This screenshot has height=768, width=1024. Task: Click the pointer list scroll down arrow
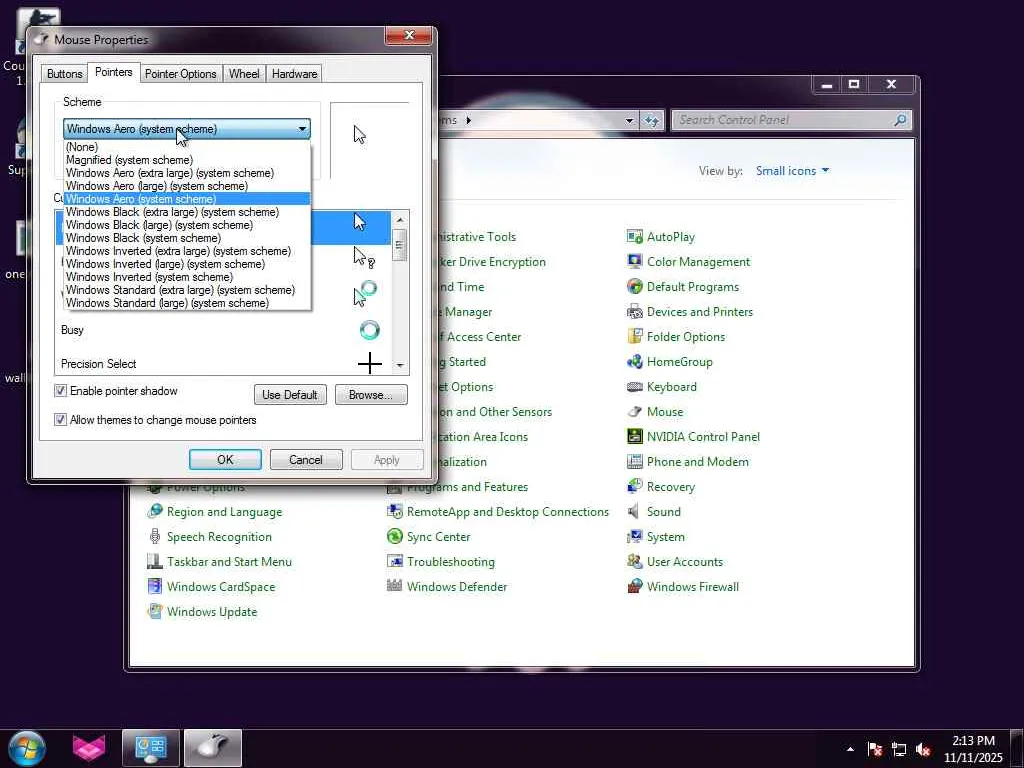[400, 366]
